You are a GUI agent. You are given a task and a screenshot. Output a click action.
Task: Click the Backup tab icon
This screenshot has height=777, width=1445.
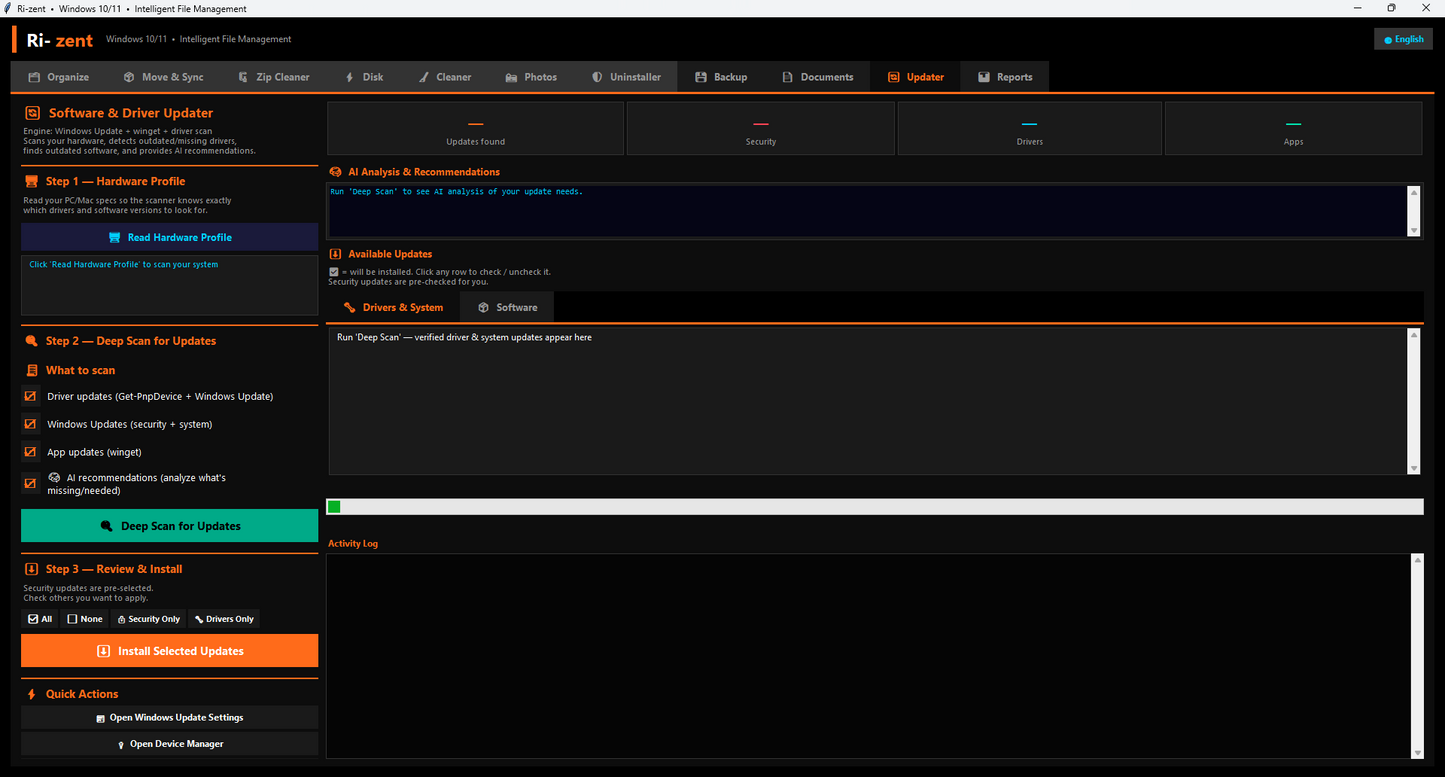click(x=700, y=77)
